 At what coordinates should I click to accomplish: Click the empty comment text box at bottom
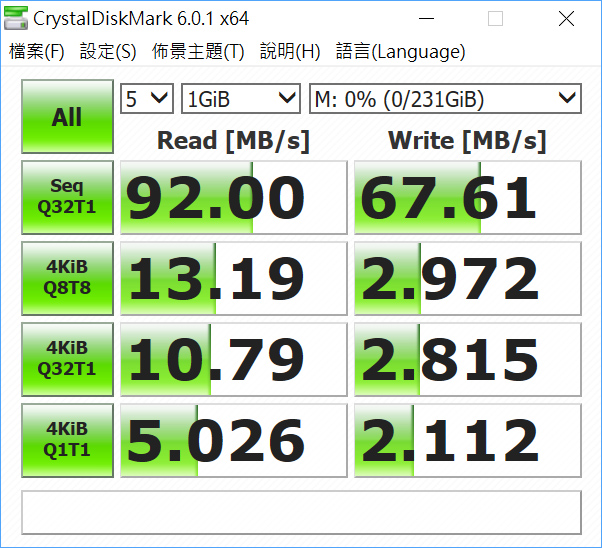[x=301, y=512]
